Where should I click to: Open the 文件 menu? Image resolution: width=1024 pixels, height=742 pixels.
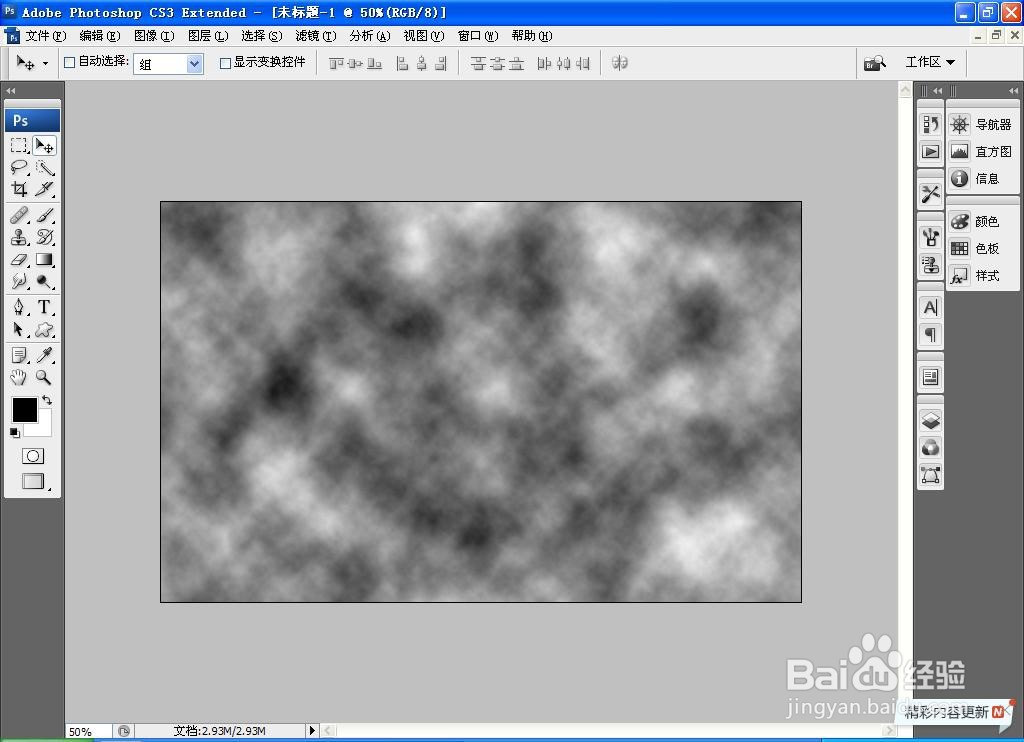[x=45, y=36]
